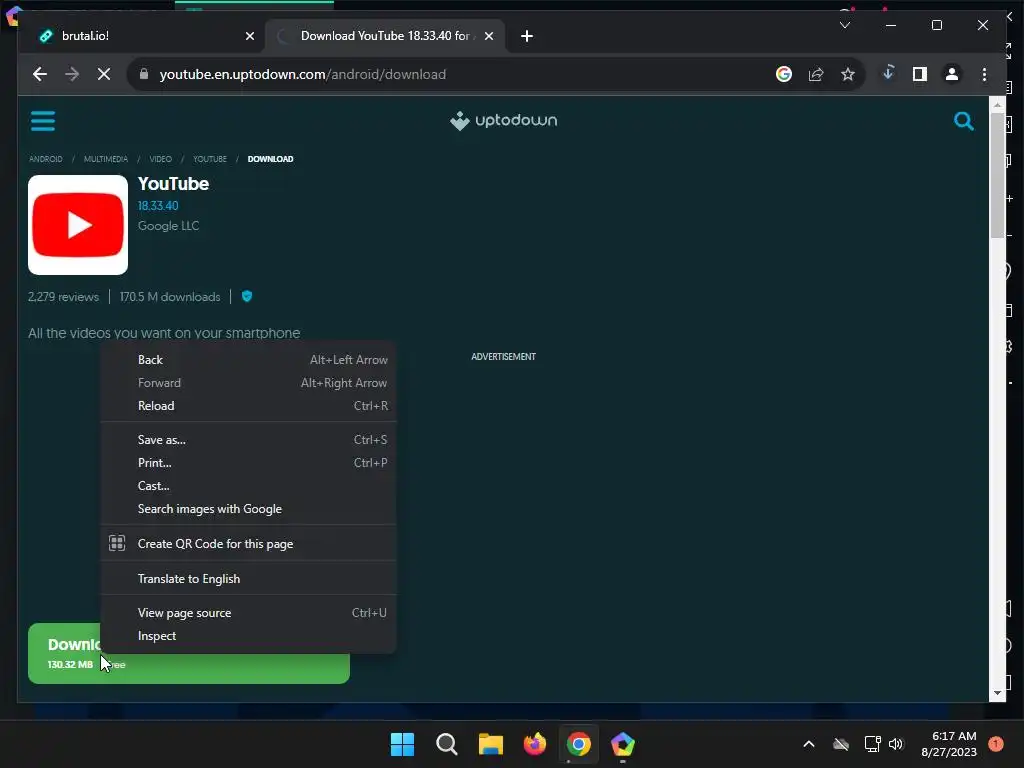1024x768 pixels.
Task: Select Inspect from context menu
Action: point(249,635)
